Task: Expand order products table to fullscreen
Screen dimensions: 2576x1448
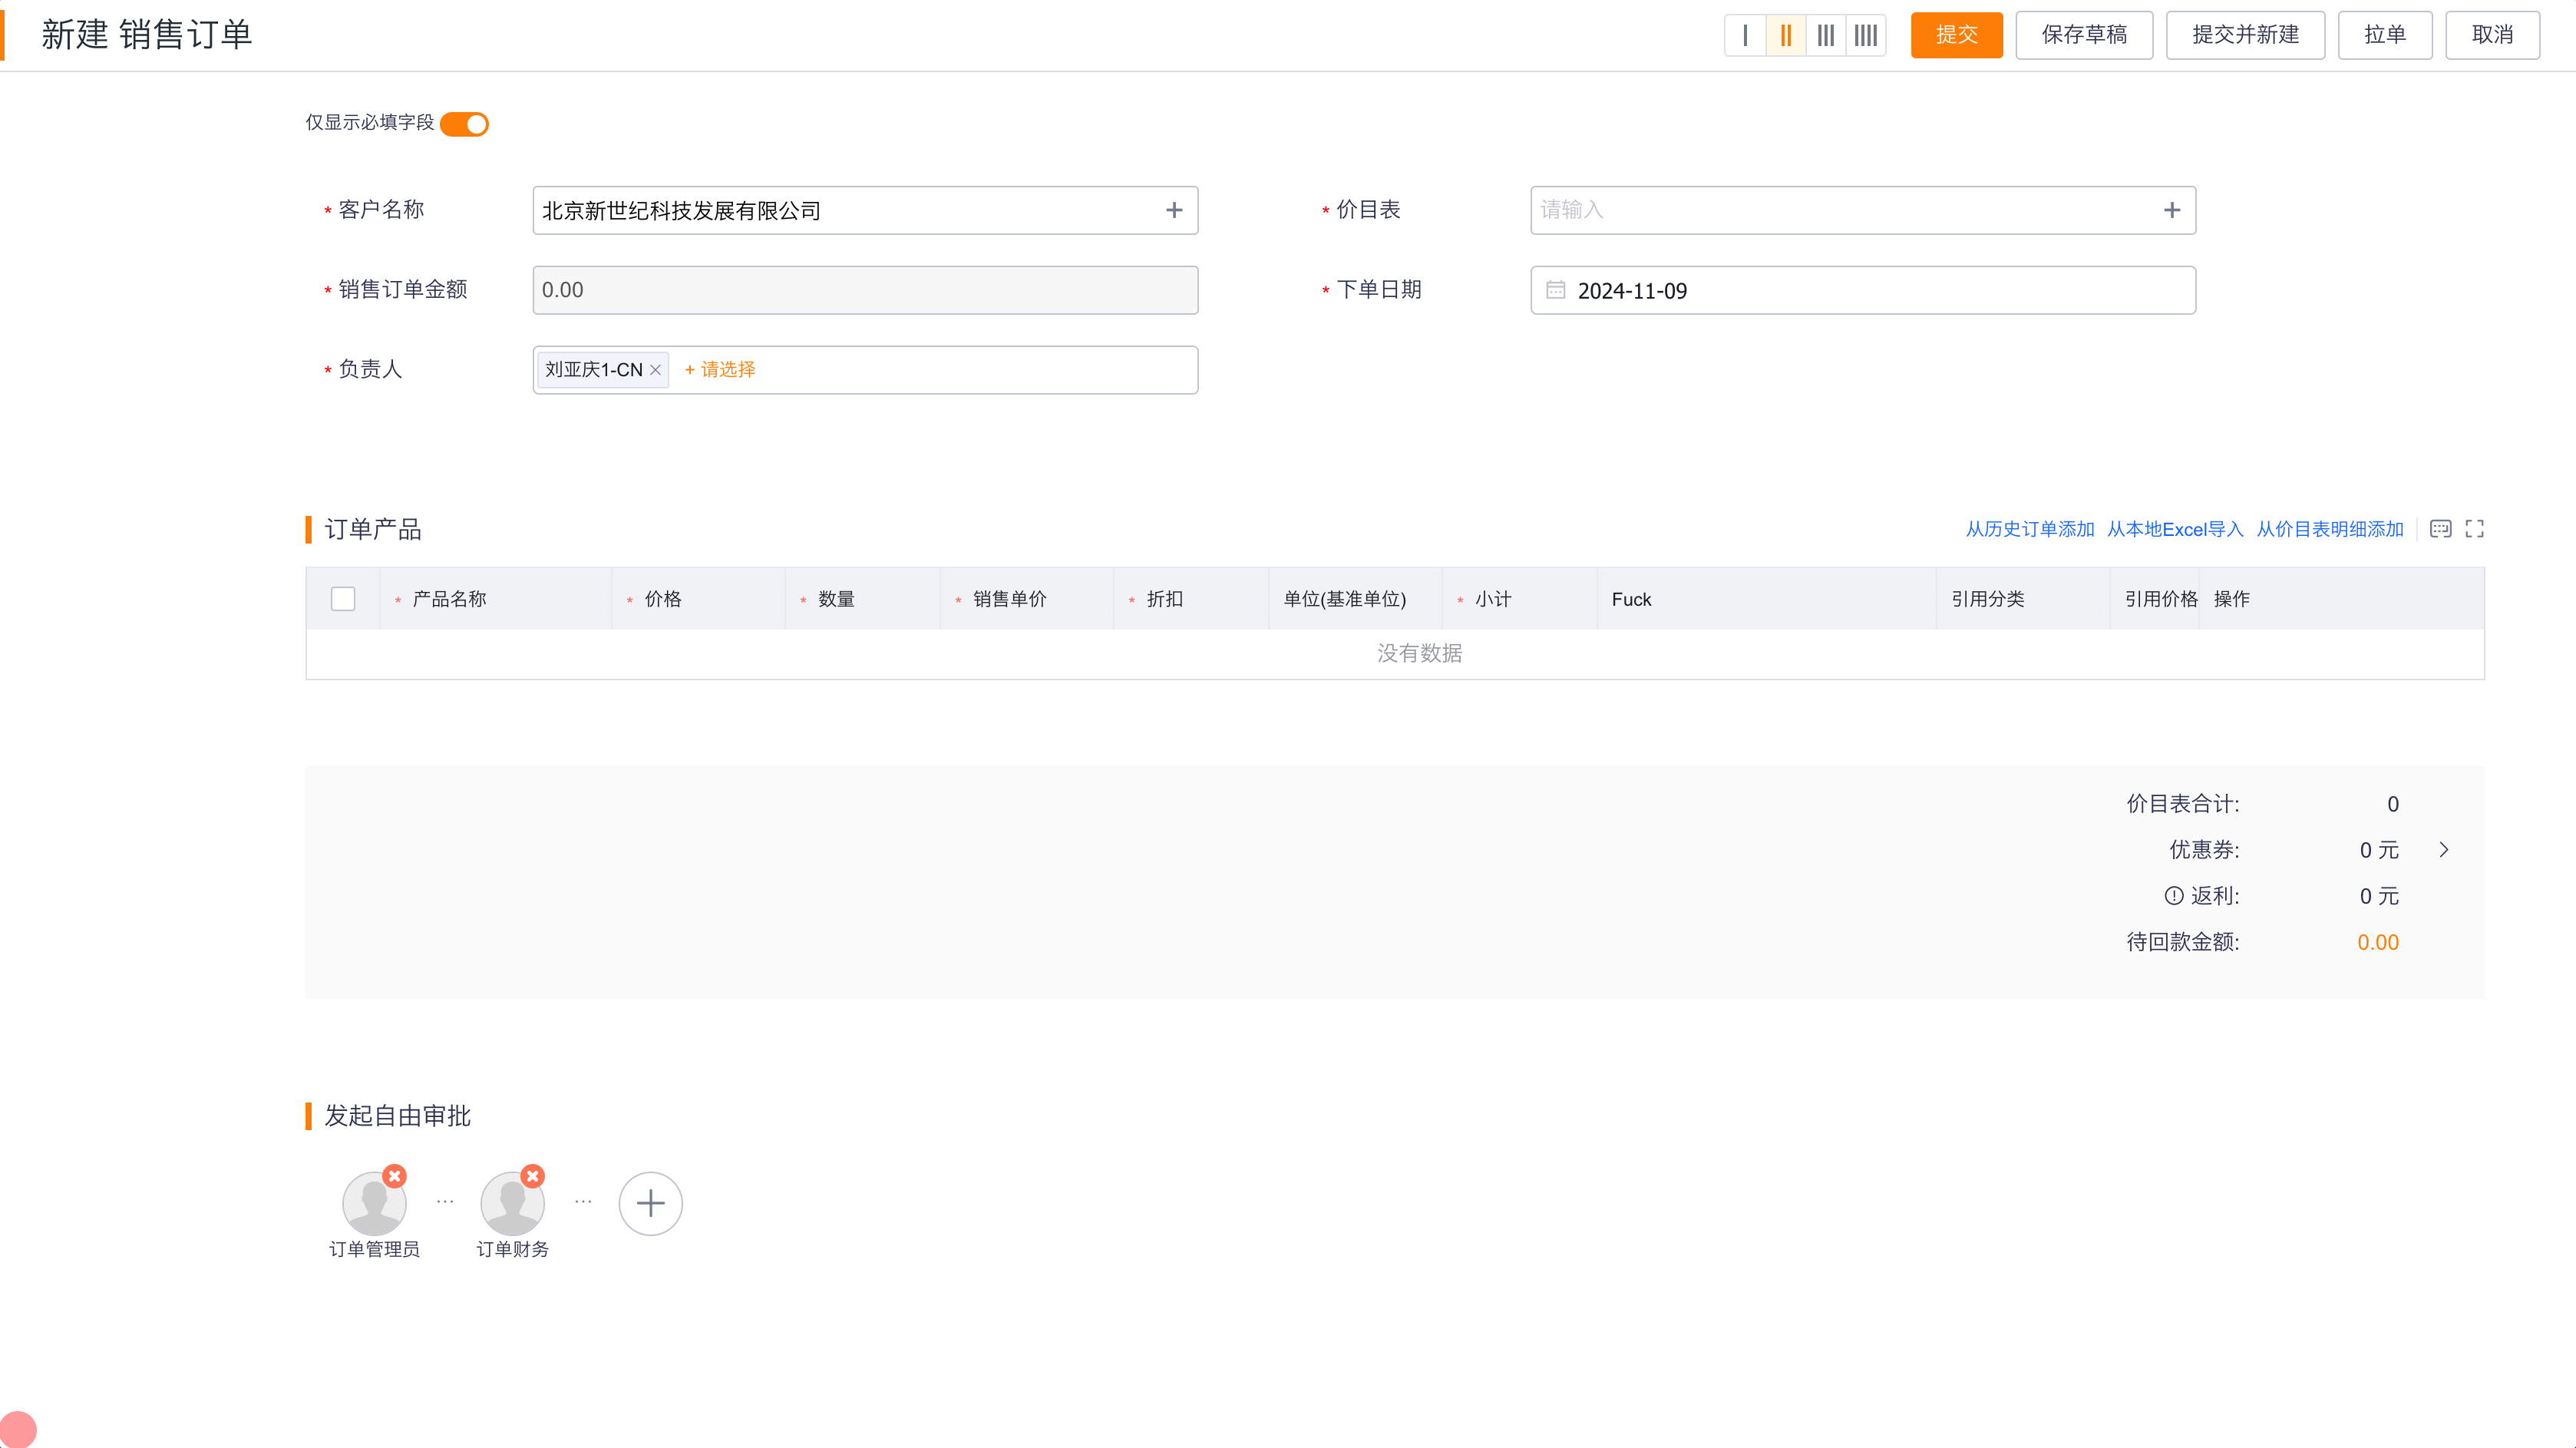Action: coord(2475,529)
